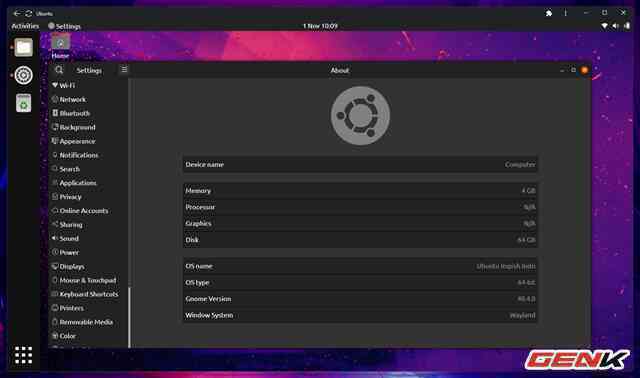Image resolution: width=640 pixels, height=378 pixels.
Task: Click the Processor row
Action: tap(360, 207)
